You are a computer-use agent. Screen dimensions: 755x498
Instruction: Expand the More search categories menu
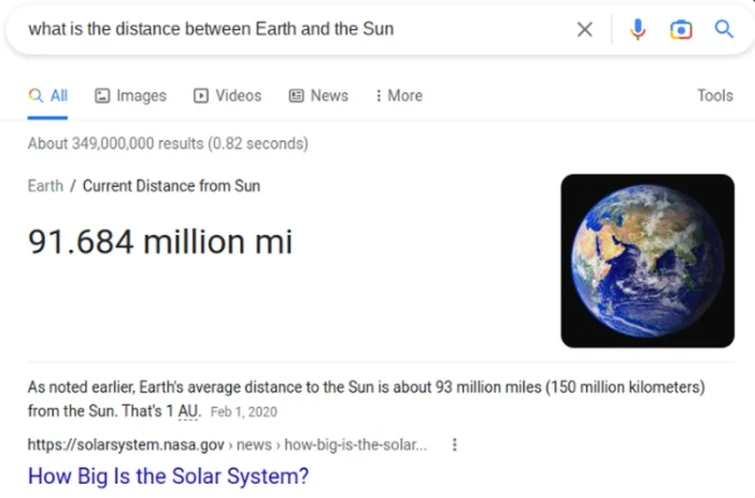click(x=399, y=96)
